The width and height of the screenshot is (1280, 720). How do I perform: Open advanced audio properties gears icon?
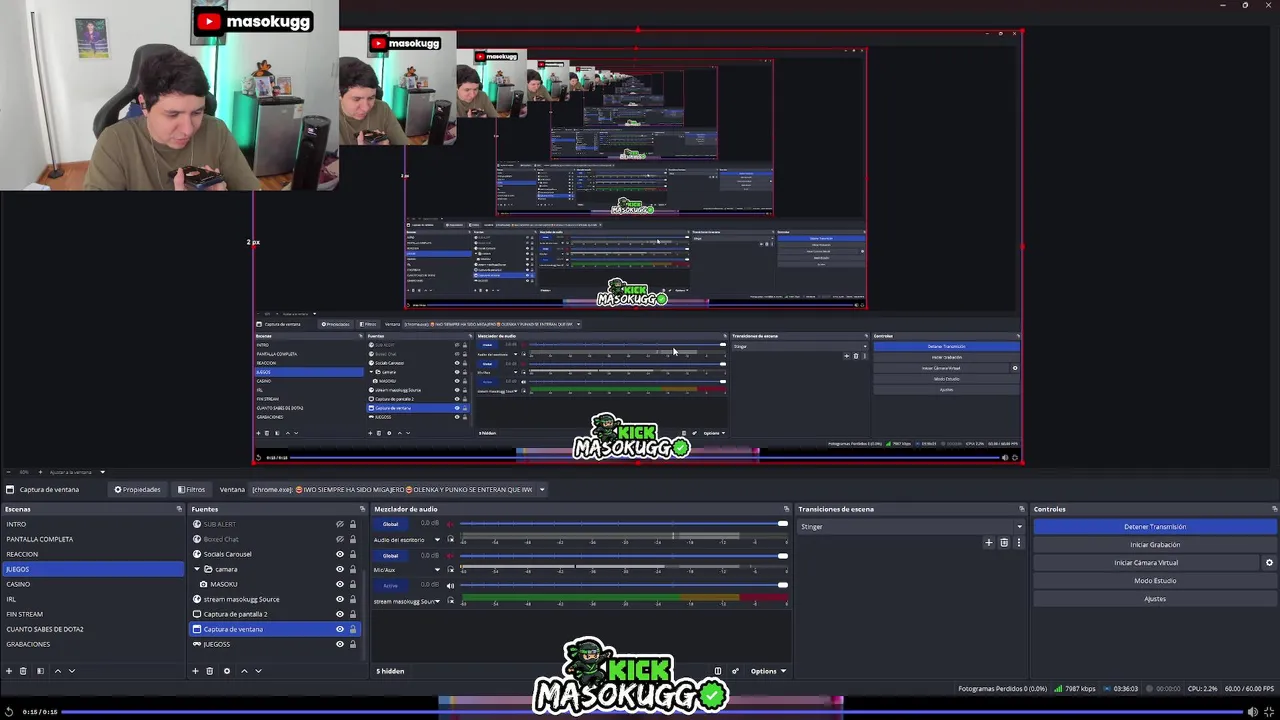735,671
